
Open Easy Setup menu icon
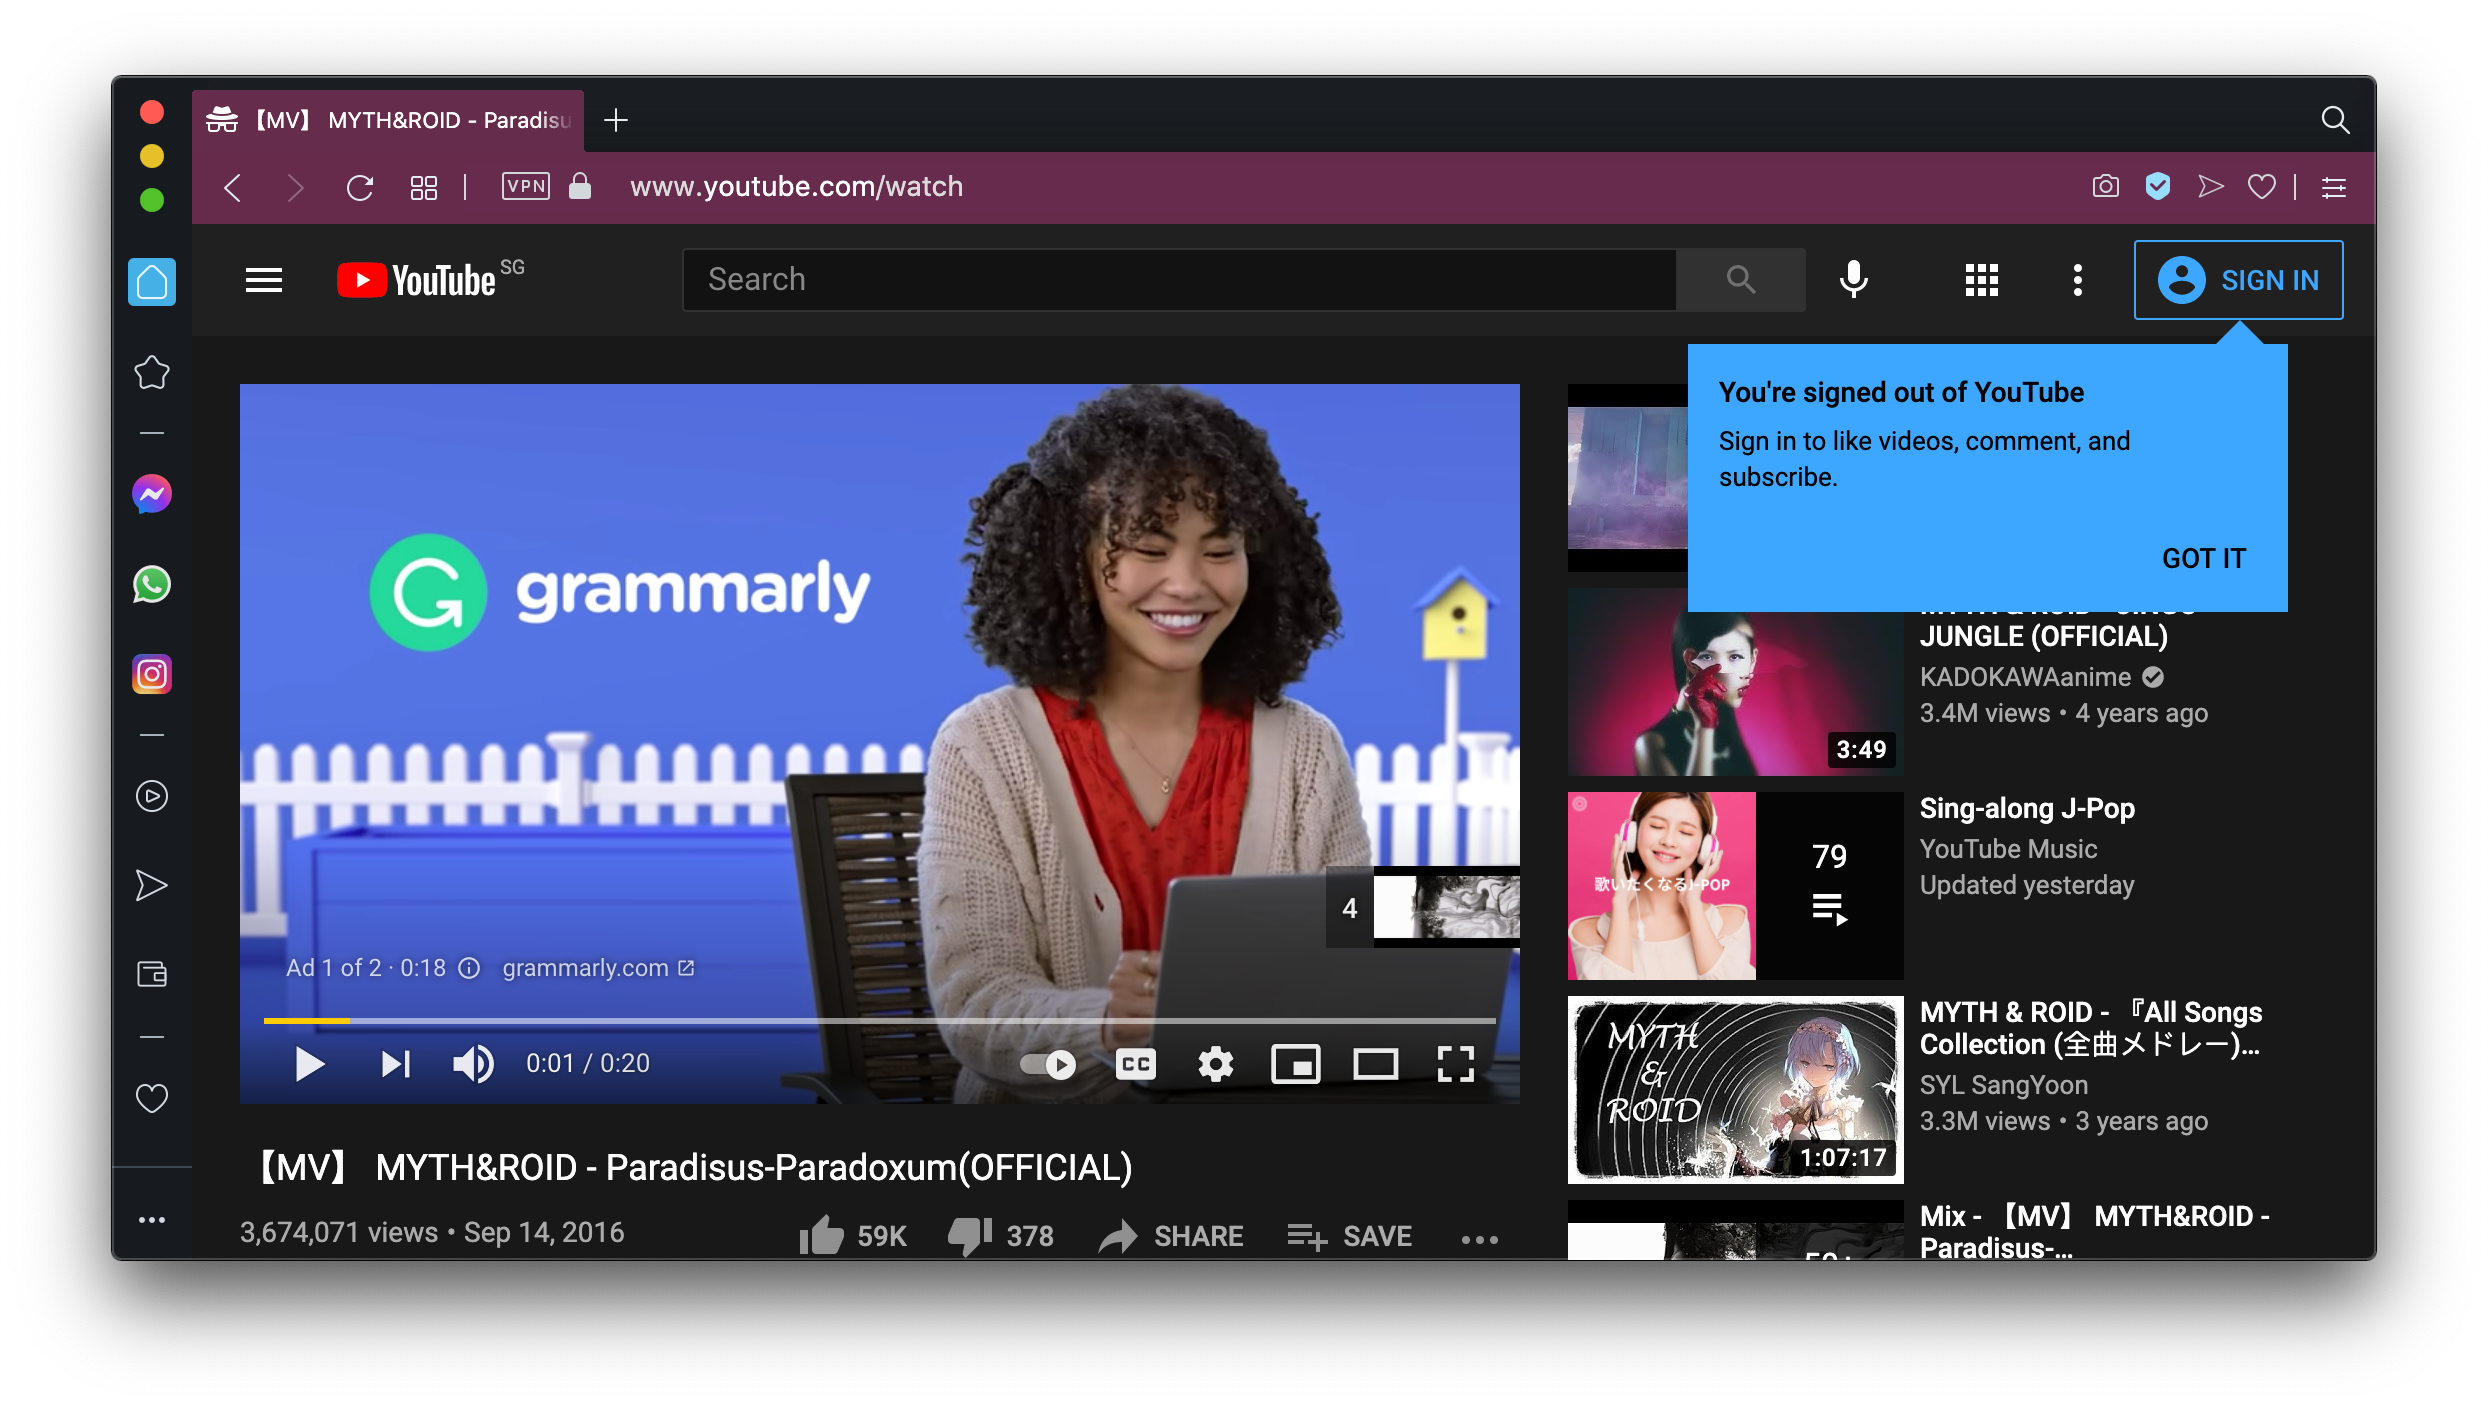(2334, 187)
